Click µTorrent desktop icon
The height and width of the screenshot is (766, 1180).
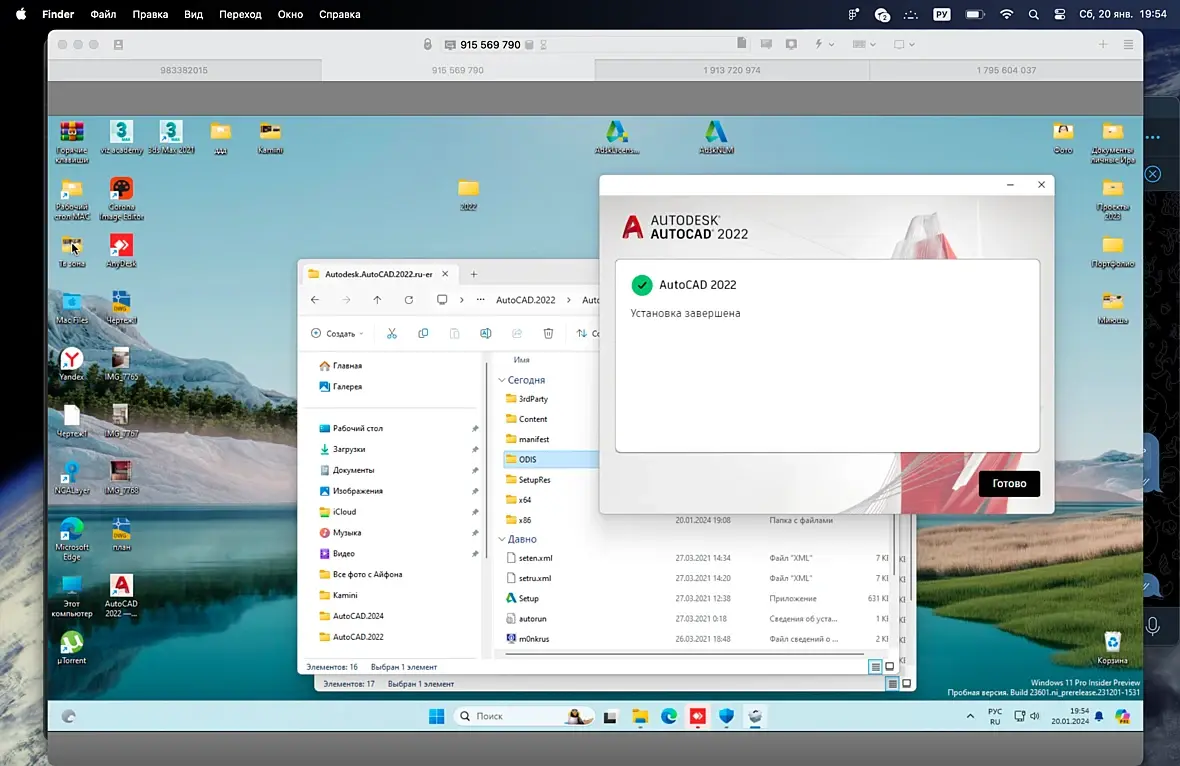[71, 647]
